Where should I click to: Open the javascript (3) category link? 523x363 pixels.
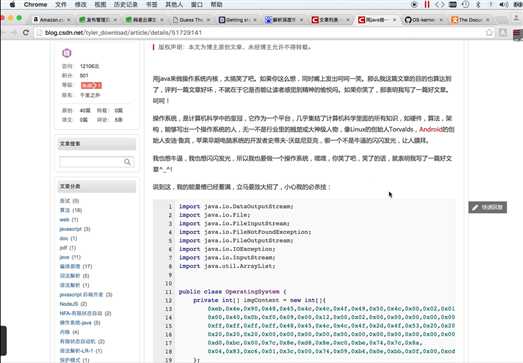coord(75,229)
